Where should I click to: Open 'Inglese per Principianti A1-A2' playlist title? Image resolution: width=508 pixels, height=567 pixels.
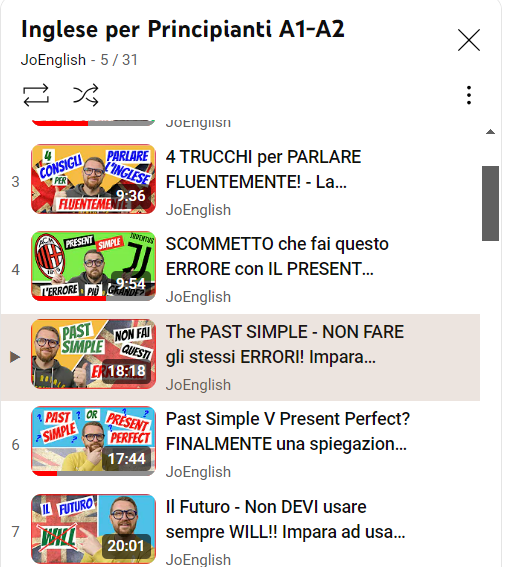pyautogui.click(x=183, y=29)
